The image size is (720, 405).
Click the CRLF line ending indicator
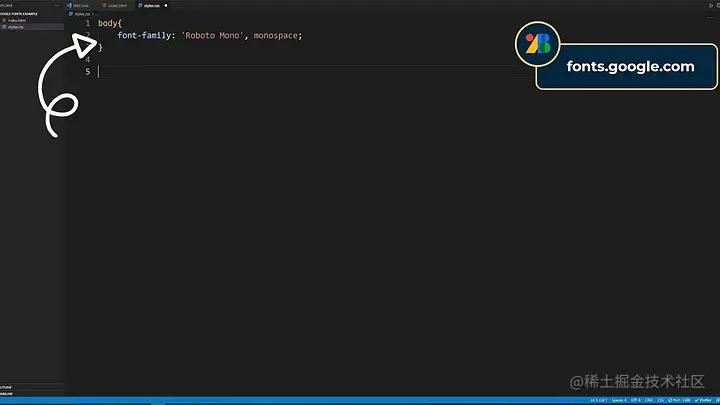click(649, 400)
